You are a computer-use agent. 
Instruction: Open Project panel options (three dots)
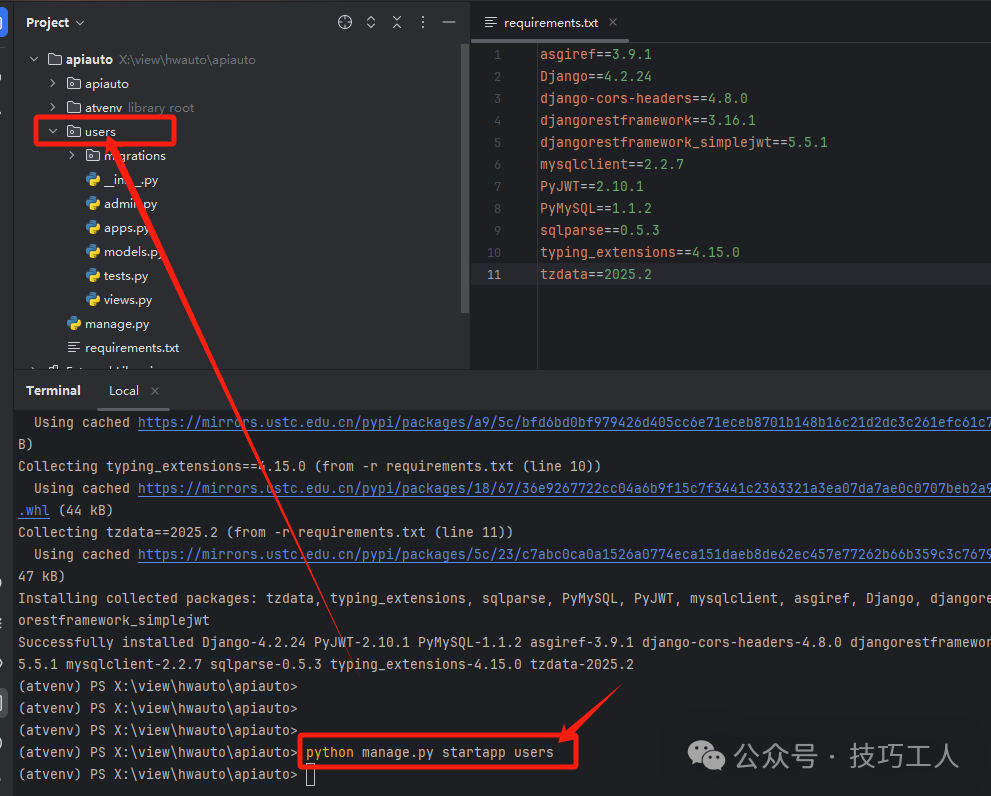click(423, 22)
